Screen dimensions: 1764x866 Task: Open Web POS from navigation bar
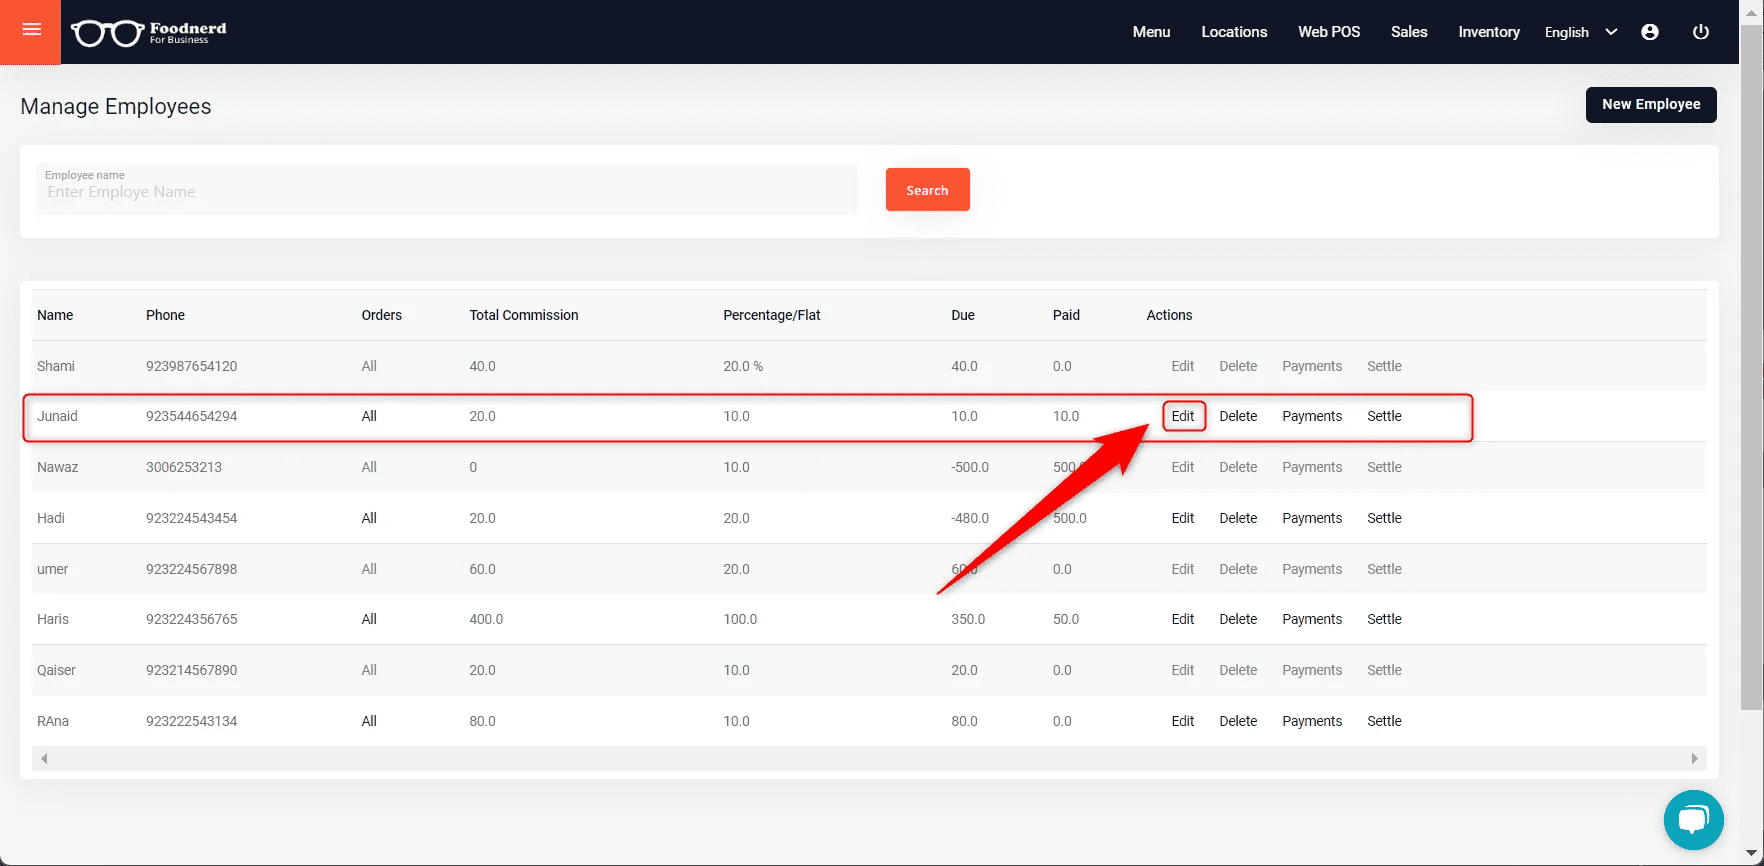coord(1329,32)
